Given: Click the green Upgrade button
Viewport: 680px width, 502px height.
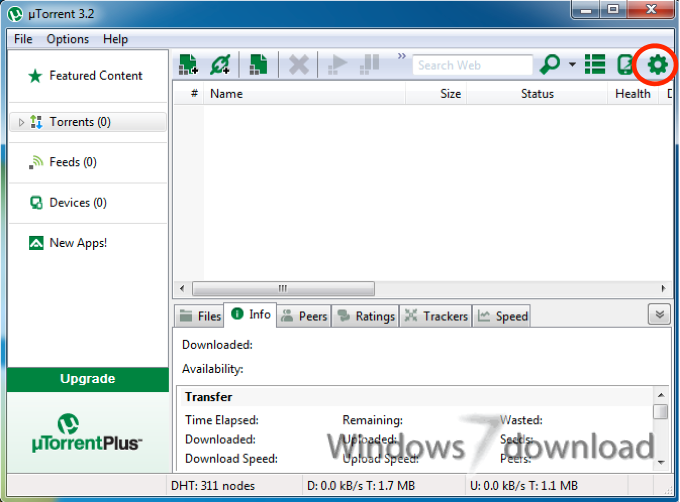Looking at the screenshot, I should click(x=88, y=379).
